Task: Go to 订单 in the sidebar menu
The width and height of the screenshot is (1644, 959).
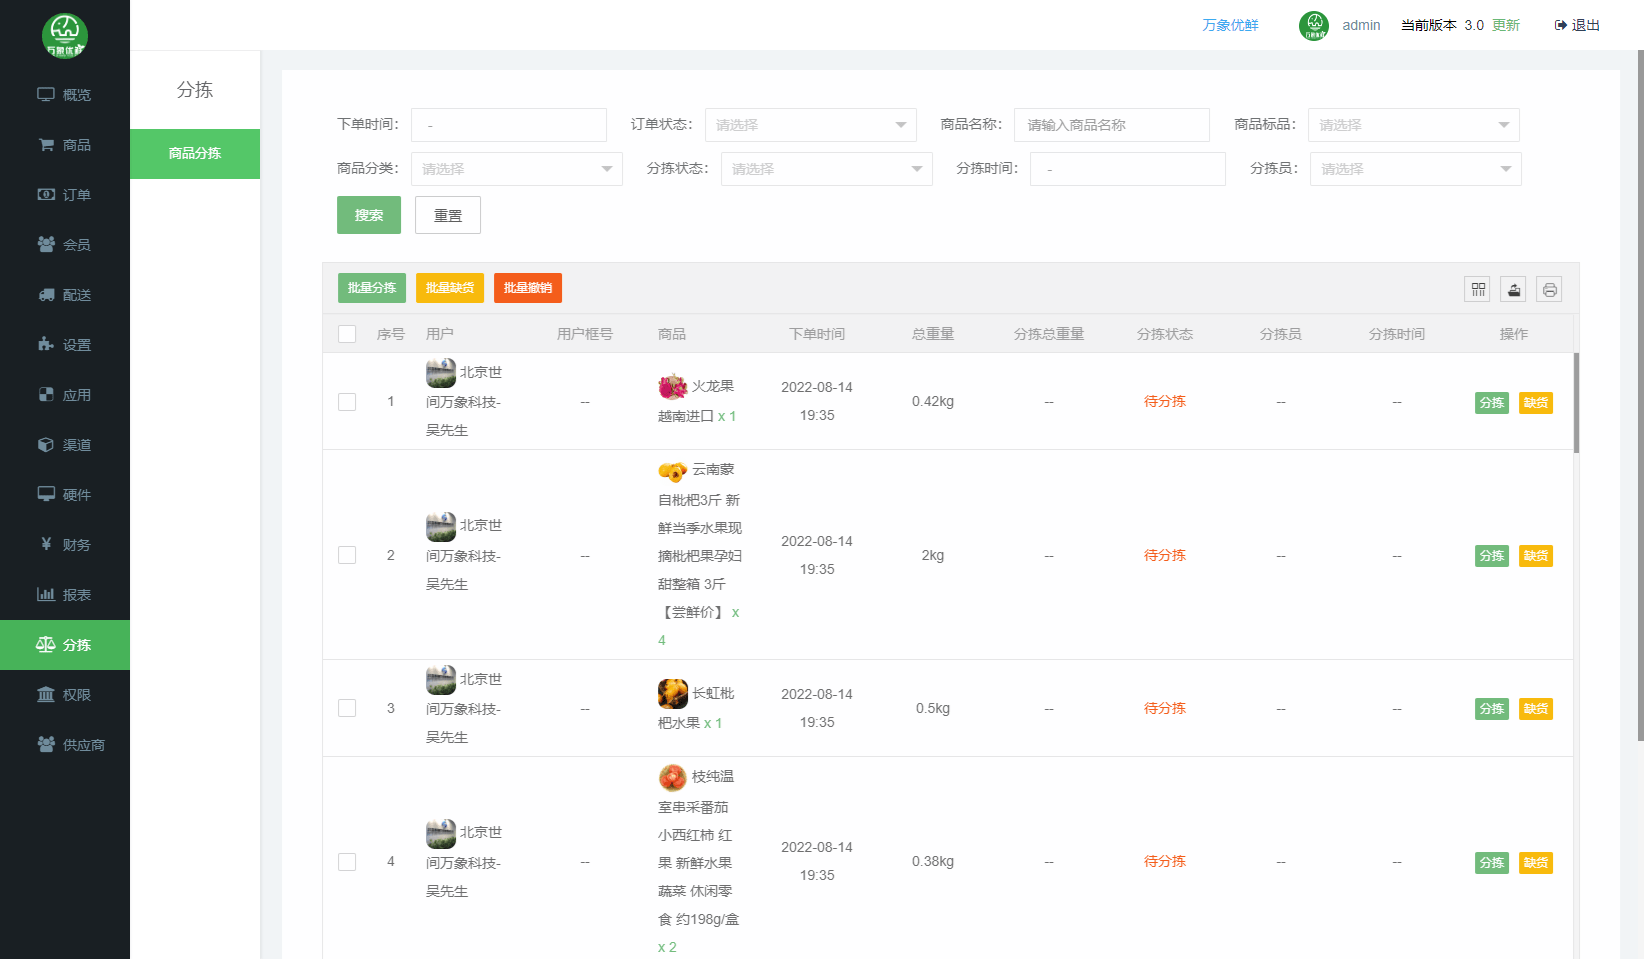Action: (65, 195)
